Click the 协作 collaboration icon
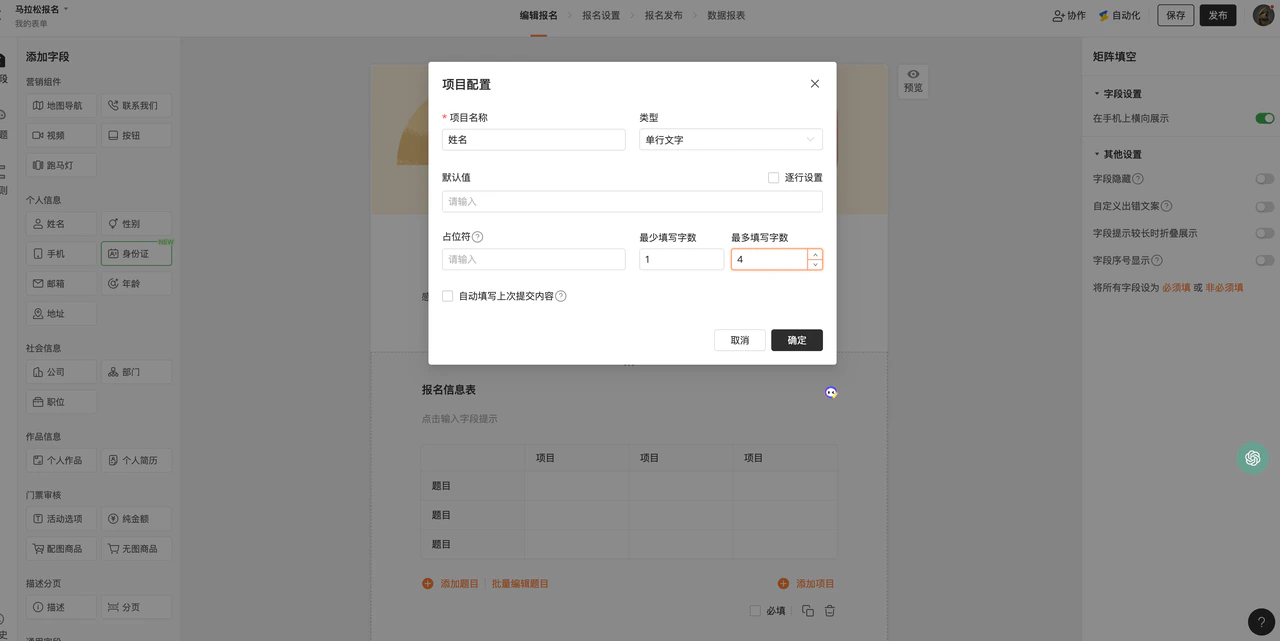The width and height of the screenshot is (1280, 641). pos(1058,15)
